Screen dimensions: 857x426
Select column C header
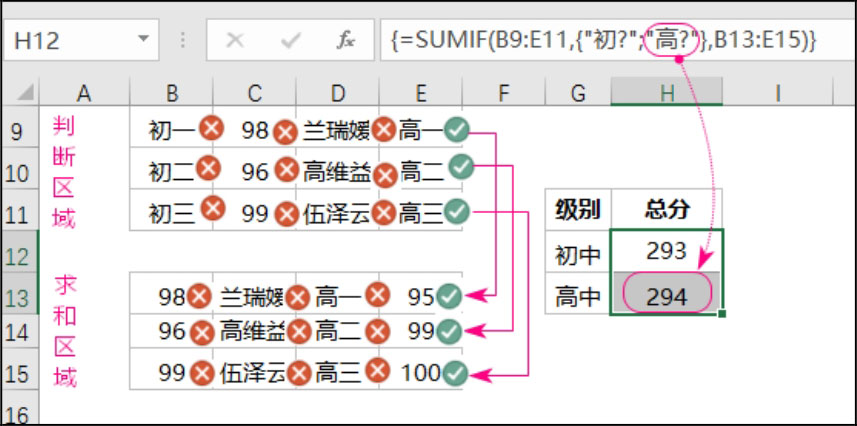255,93
